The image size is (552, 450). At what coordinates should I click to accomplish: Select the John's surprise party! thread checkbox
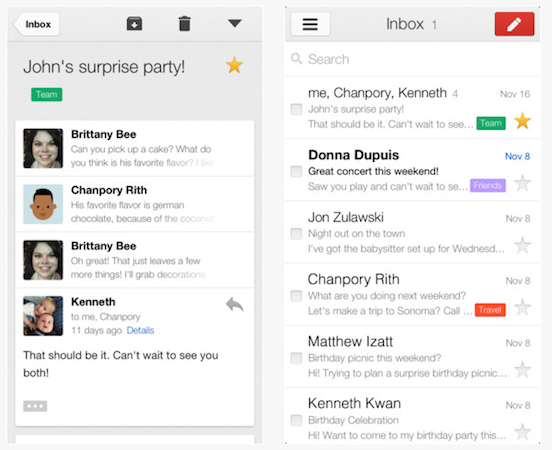click(296, 109)
